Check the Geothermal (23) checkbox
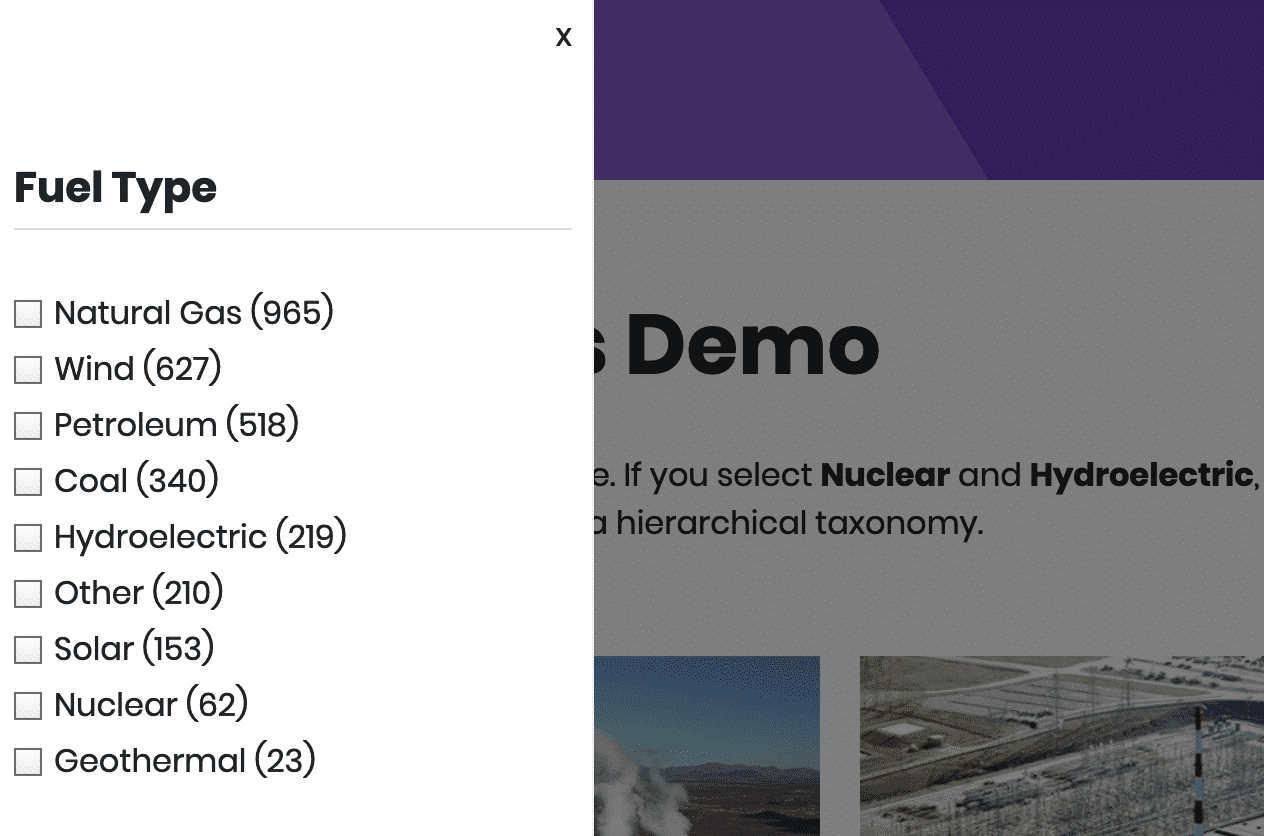The image size is (1264, 836). pyautogui.click(x=28, y=762)
